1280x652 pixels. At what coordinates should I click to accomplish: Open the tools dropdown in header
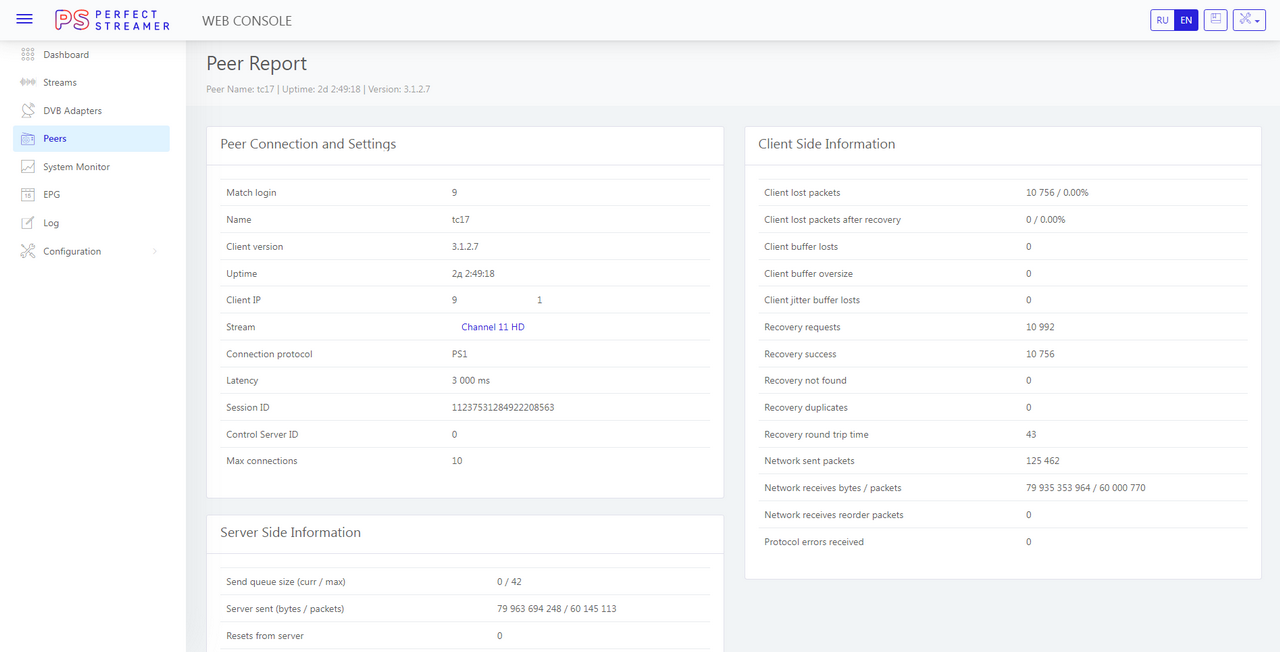1250,20
